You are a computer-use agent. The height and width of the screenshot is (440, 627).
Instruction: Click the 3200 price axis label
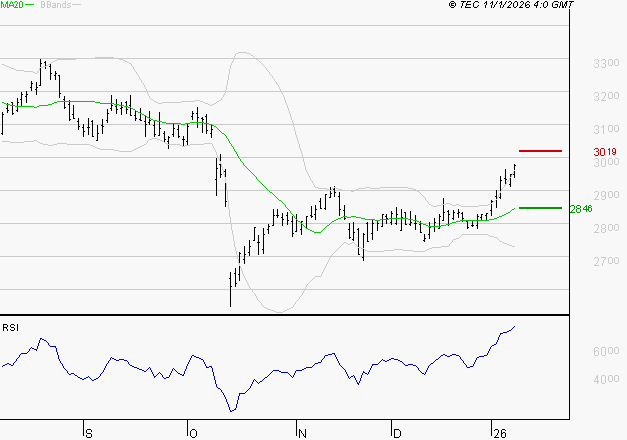[x=606, y=96]
